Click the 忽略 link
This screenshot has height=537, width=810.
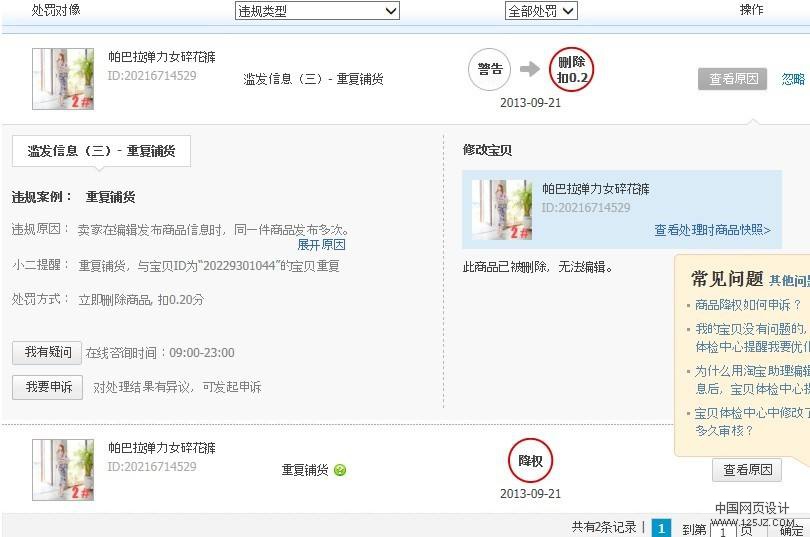[793, 79]
